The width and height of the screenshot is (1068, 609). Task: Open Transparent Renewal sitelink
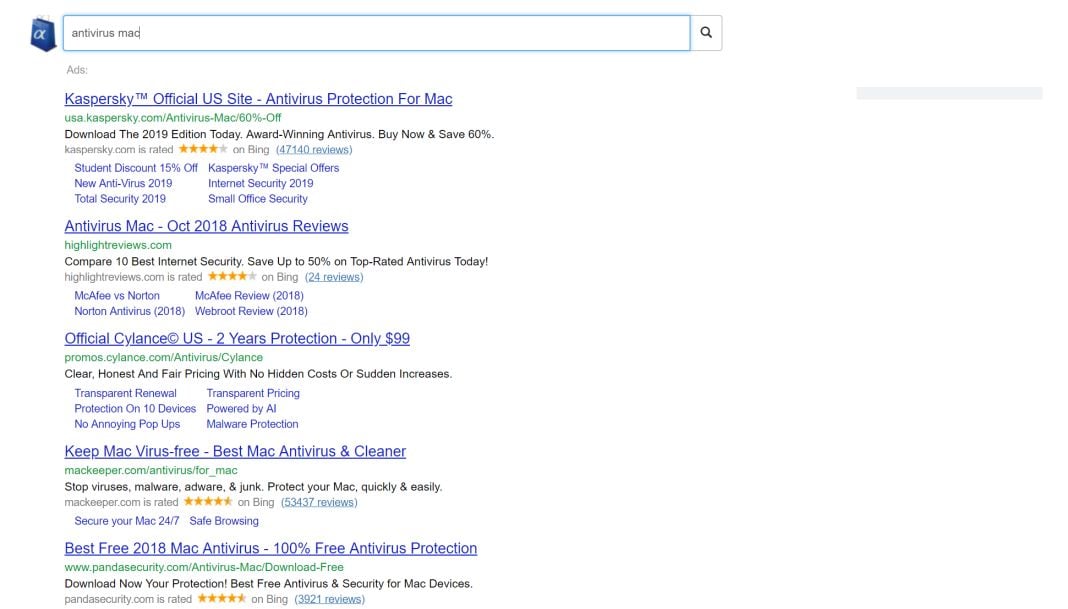click(125, 393)
